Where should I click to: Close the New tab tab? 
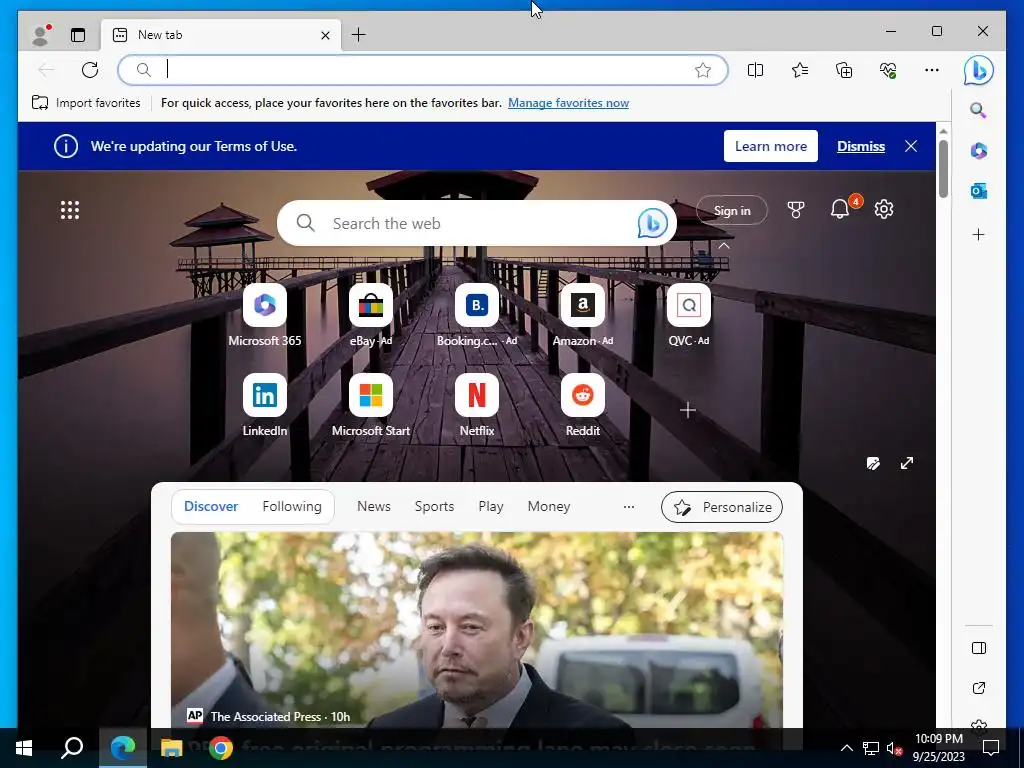click(325, 35)
